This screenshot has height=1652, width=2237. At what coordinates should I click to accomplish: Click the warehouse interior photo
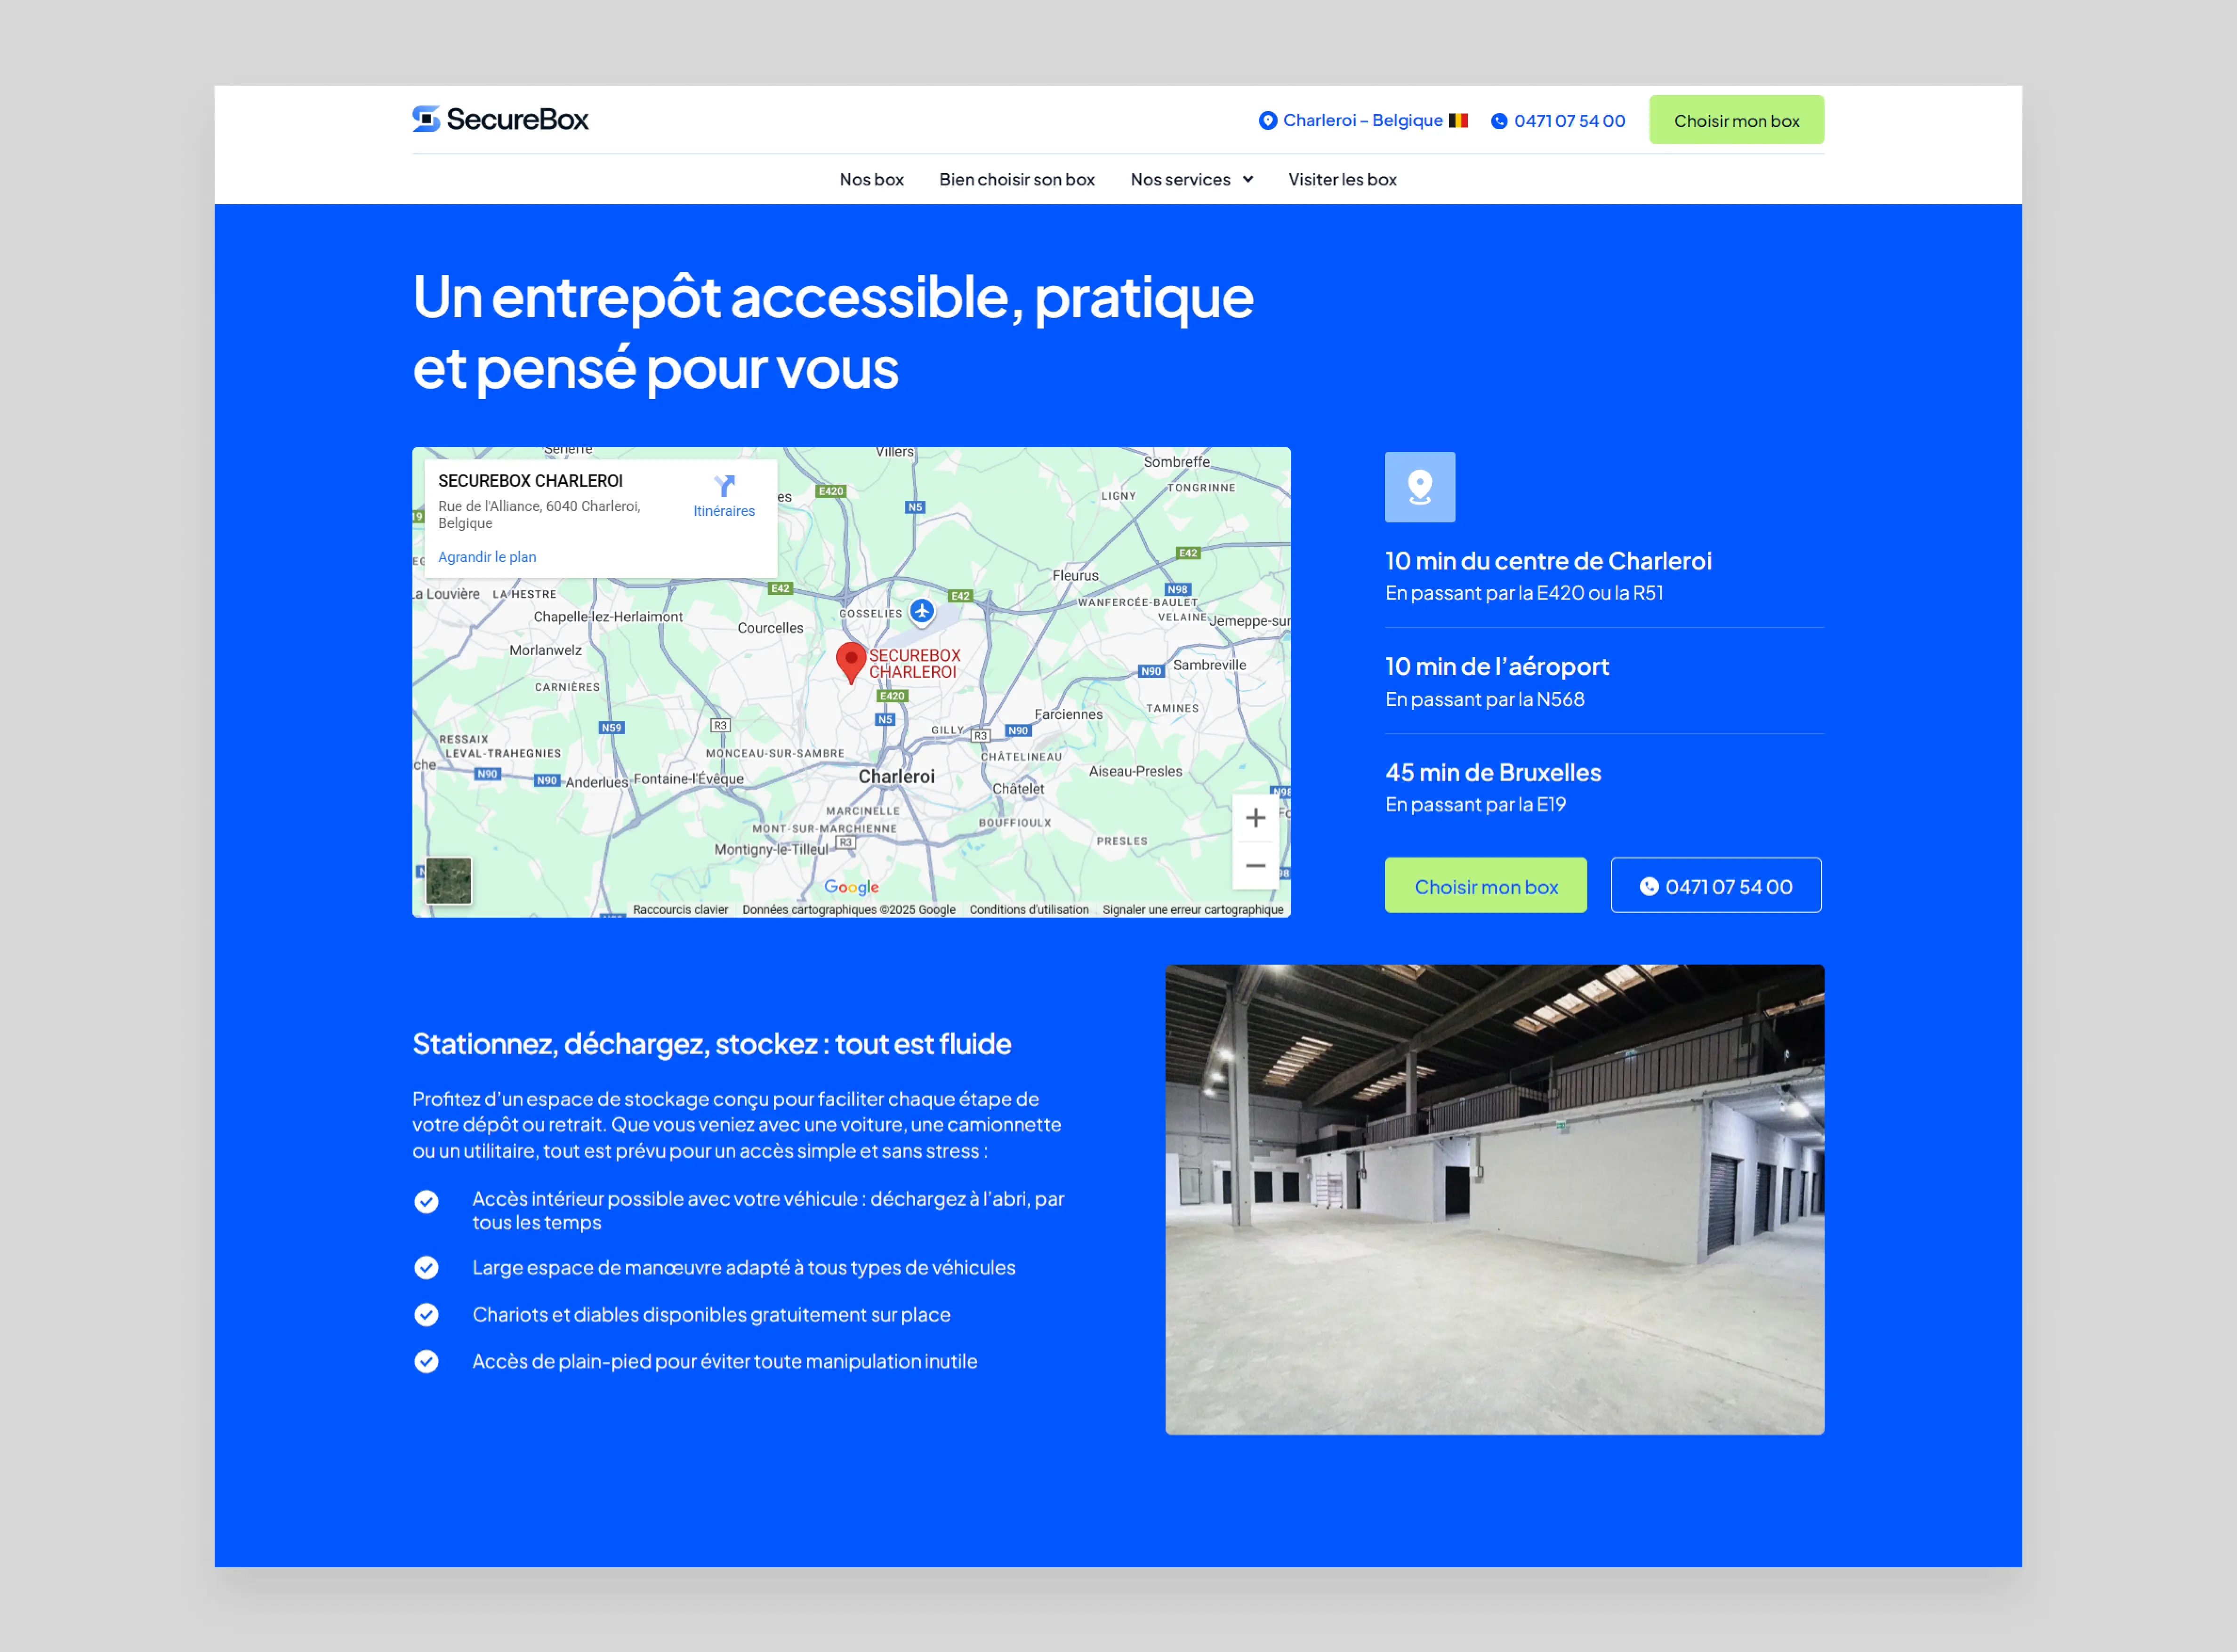[x=1494, y=1199]
